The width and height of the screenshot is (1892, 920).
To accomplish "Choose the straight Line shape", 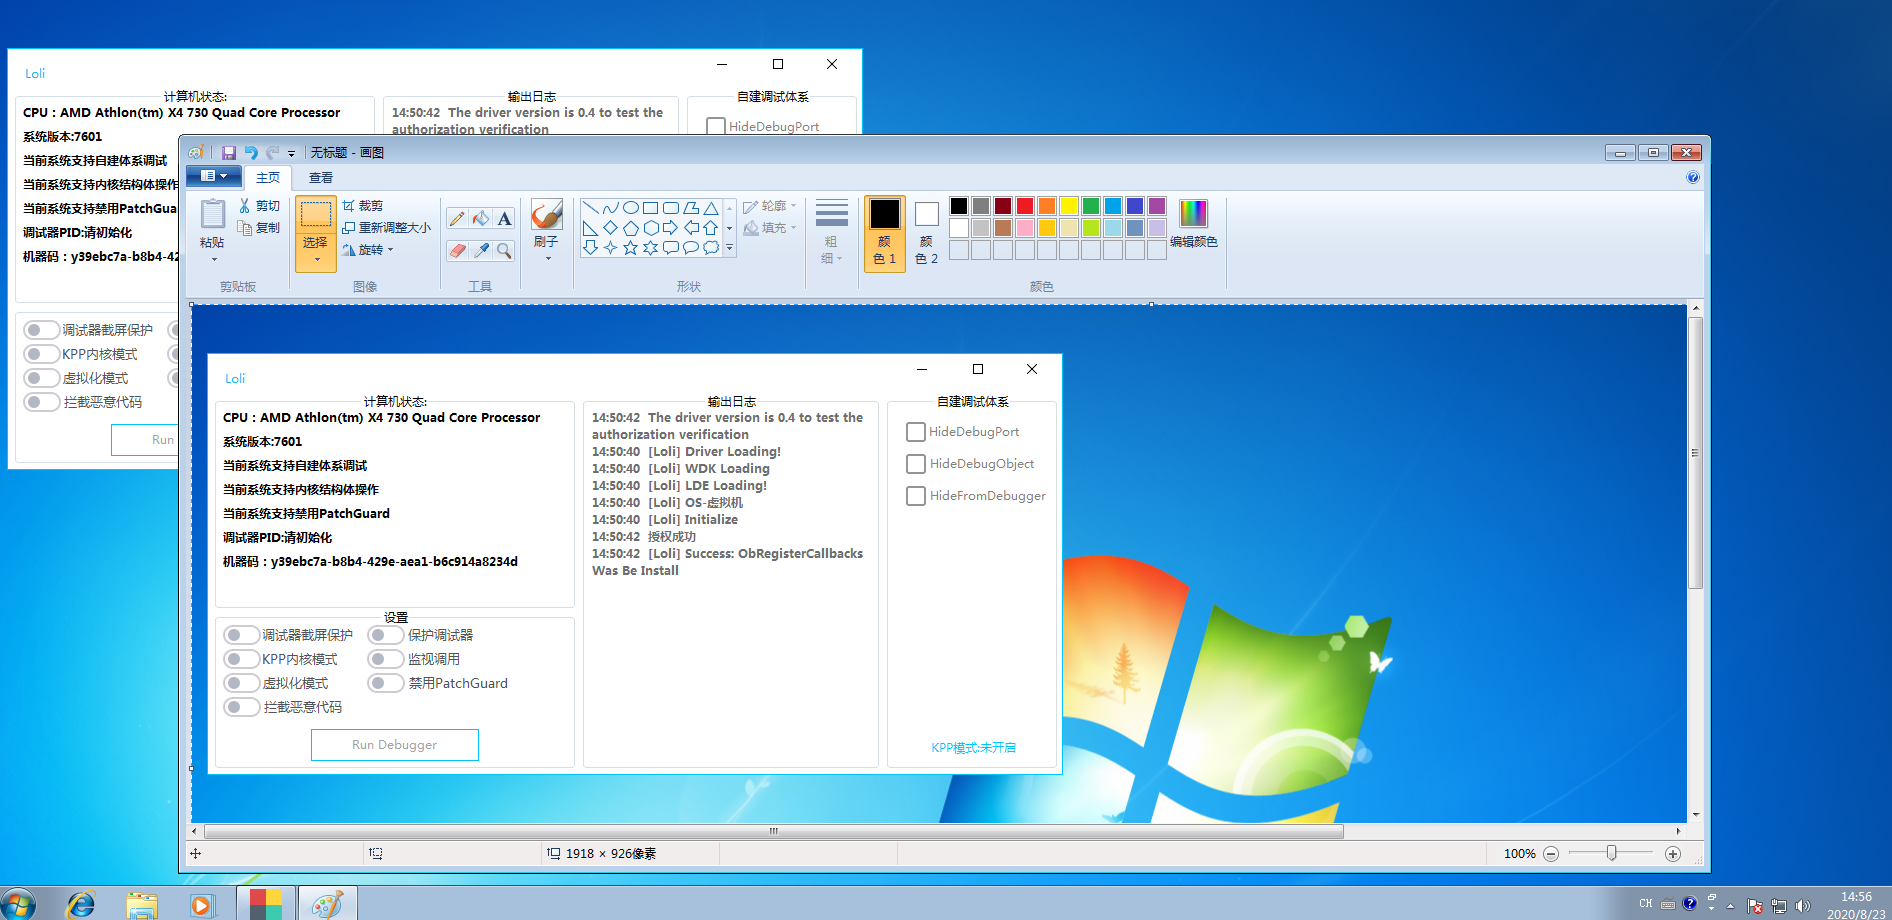I will [591, 208].
